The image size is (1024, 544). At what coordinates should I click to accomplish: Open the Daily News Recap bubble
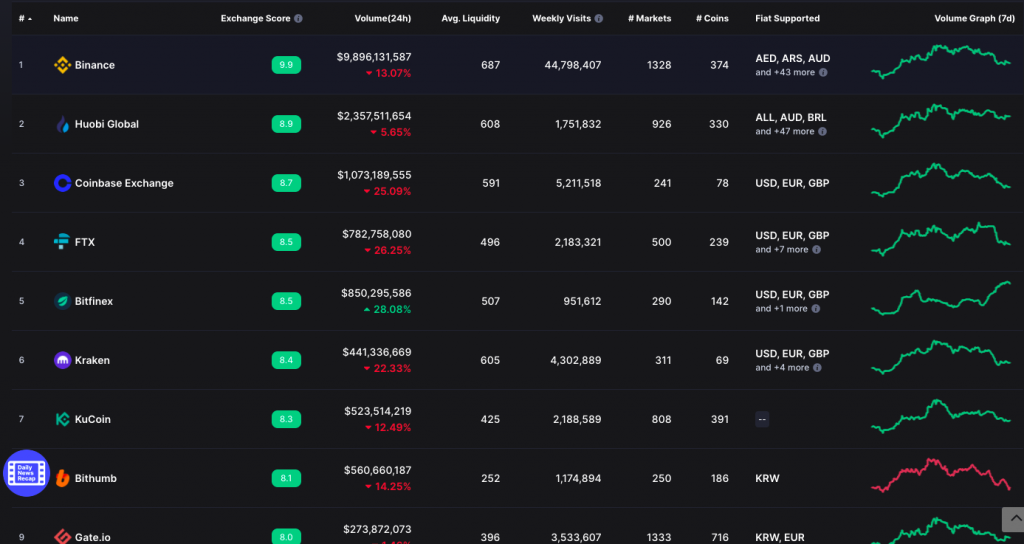27,473
